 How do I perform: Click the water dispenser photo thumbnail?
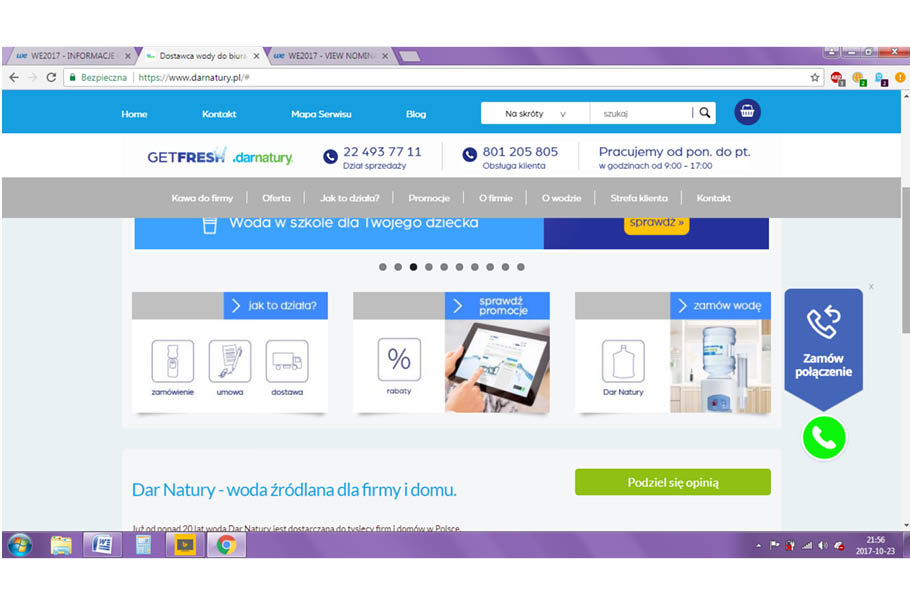(x=720, y=366)
